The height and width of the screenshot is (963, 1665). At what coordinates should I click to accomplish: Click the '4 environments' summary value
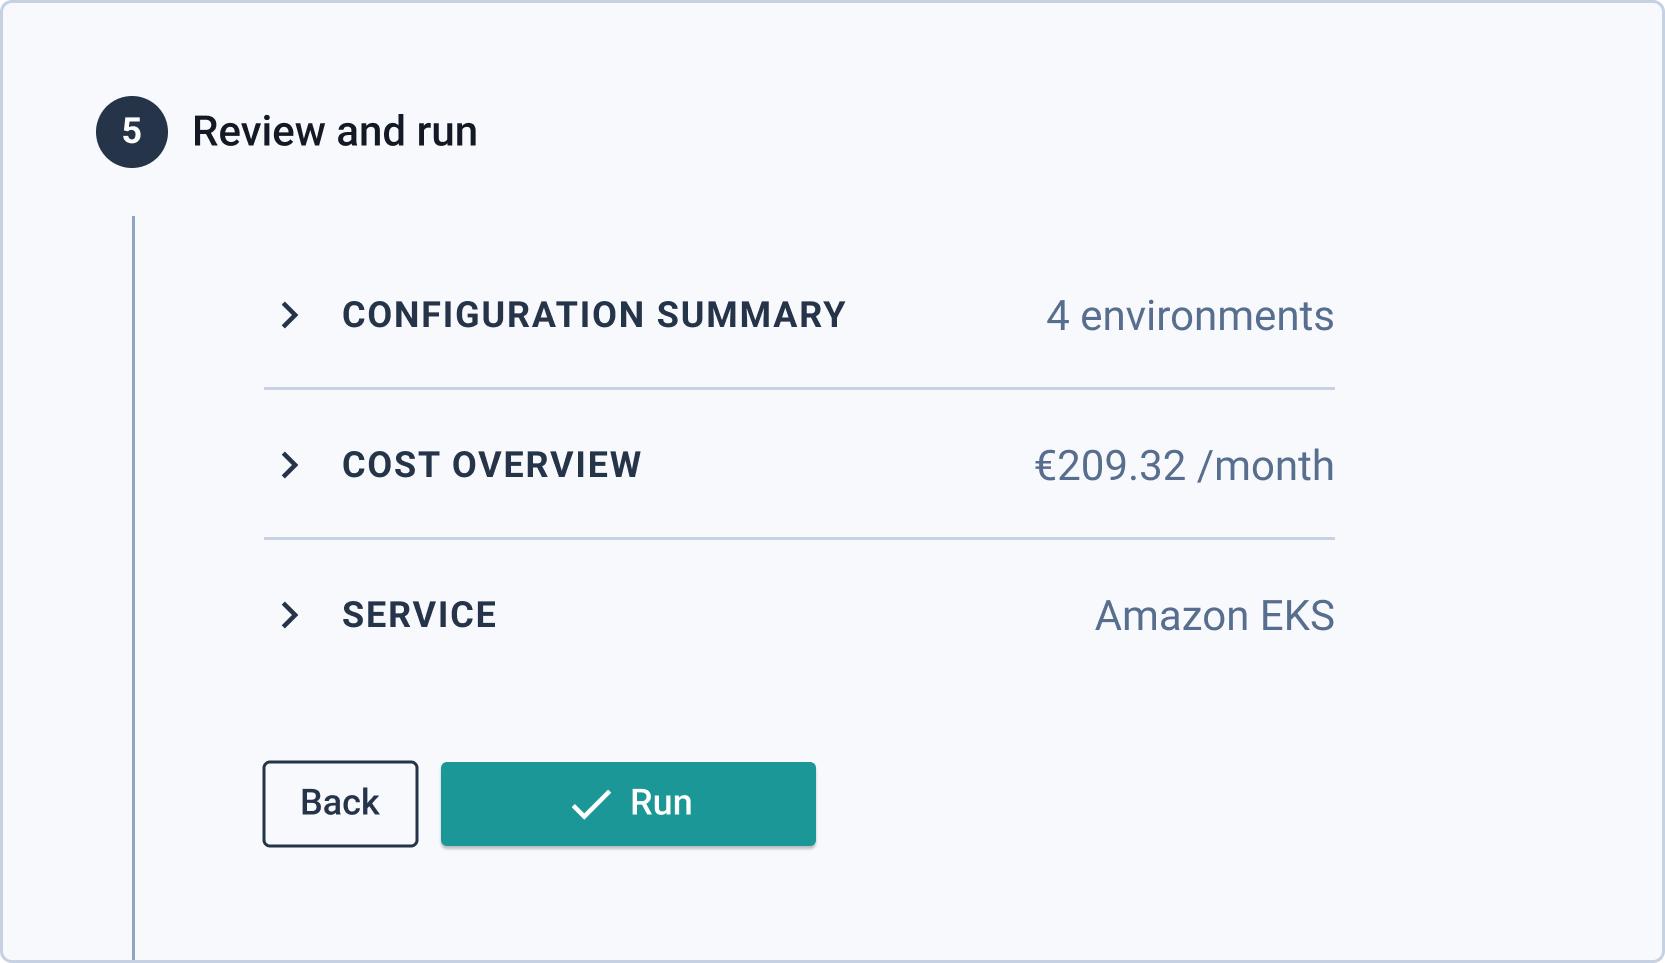tap(1189, 316)
